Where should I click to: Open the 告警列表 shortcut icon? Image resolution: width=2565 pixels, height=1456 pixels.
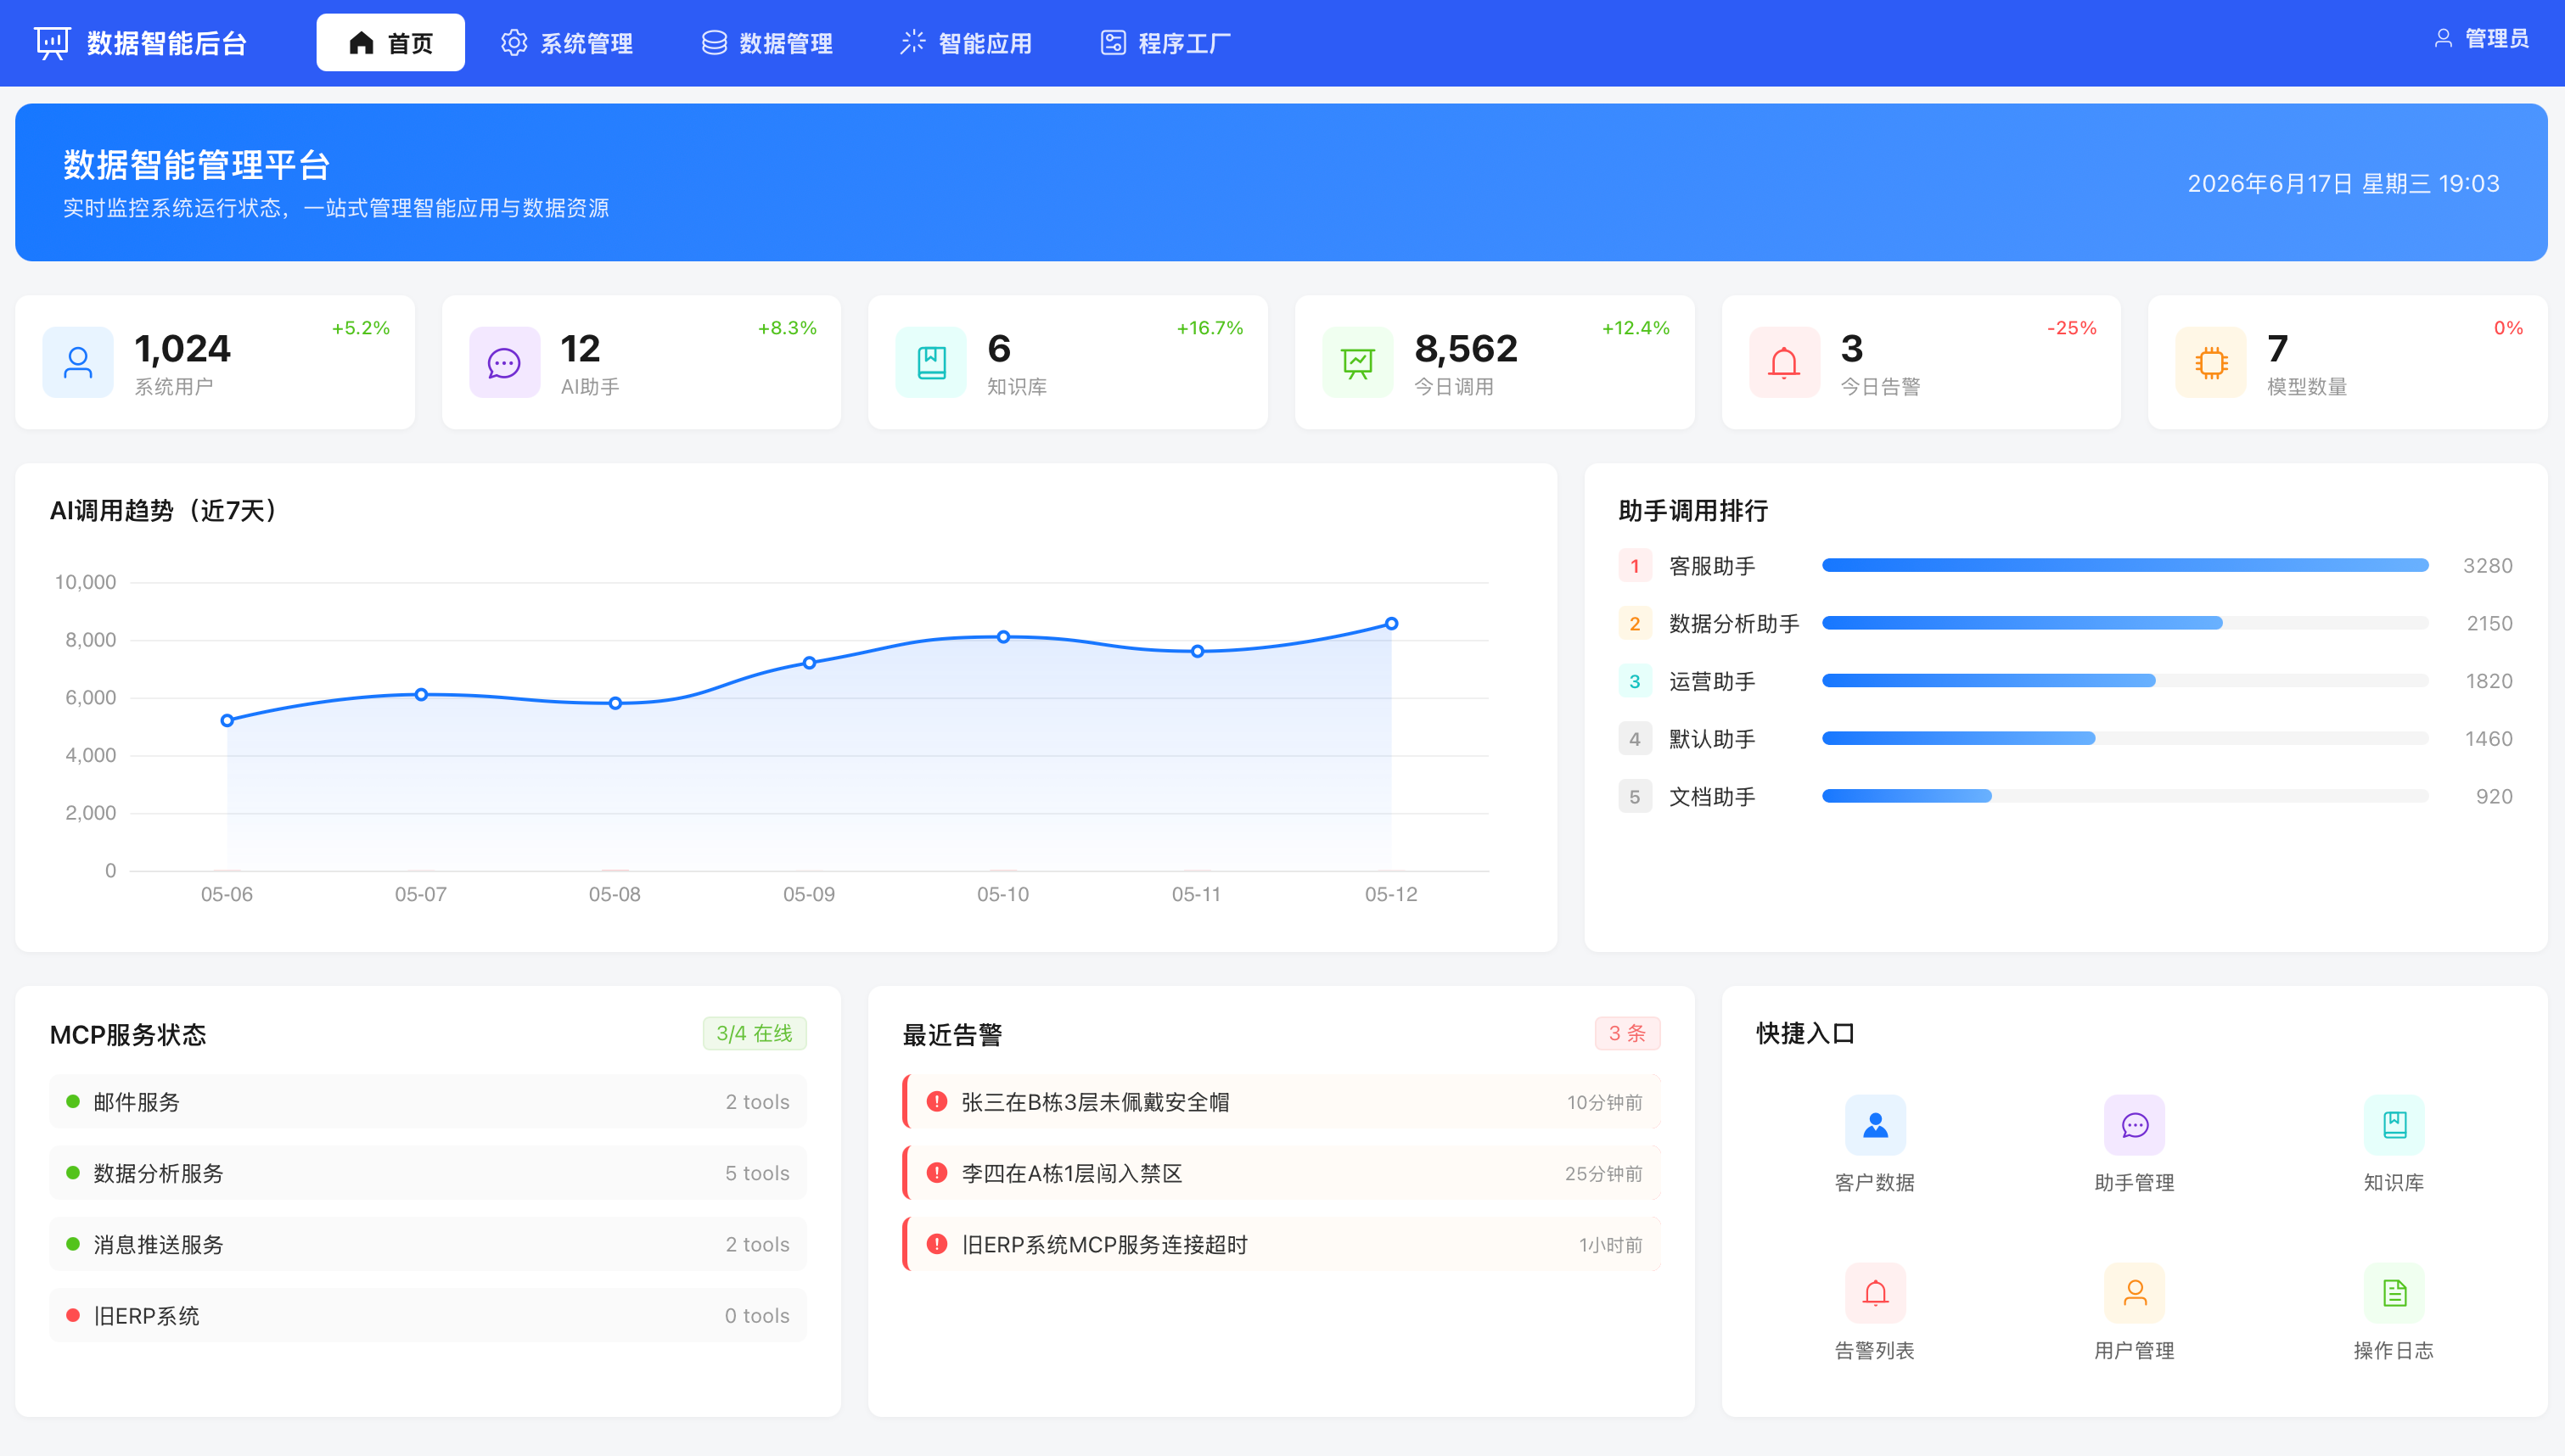tap(1875, 1293)
